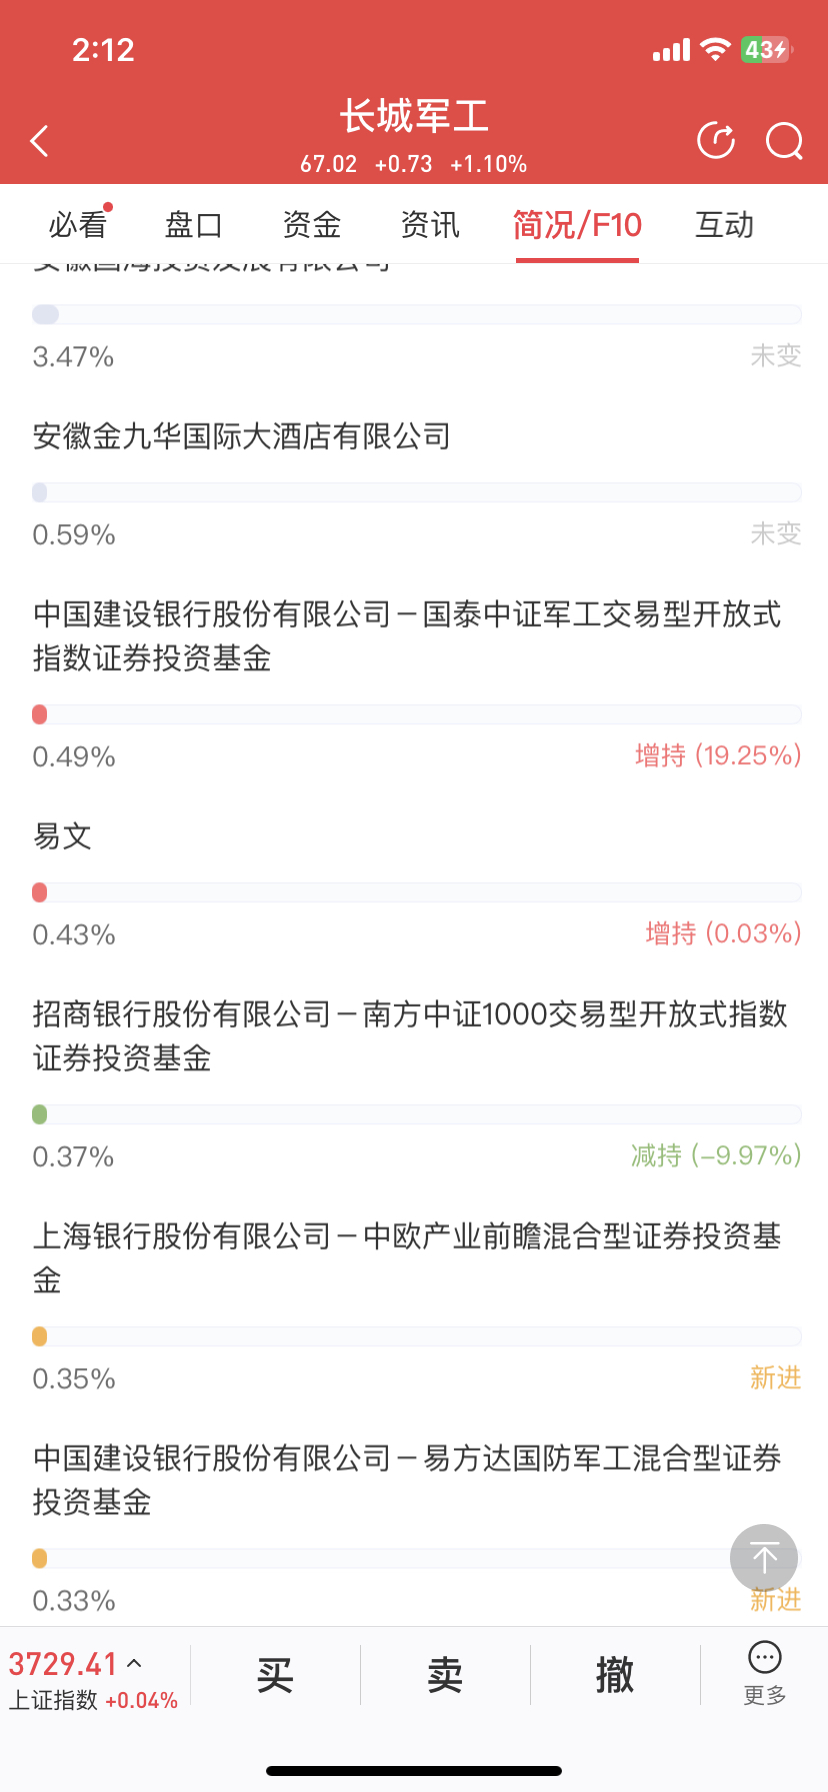Switch to the 盘口 tab
The width and height of the screenshot is (828, 1792).
[194, 225]
